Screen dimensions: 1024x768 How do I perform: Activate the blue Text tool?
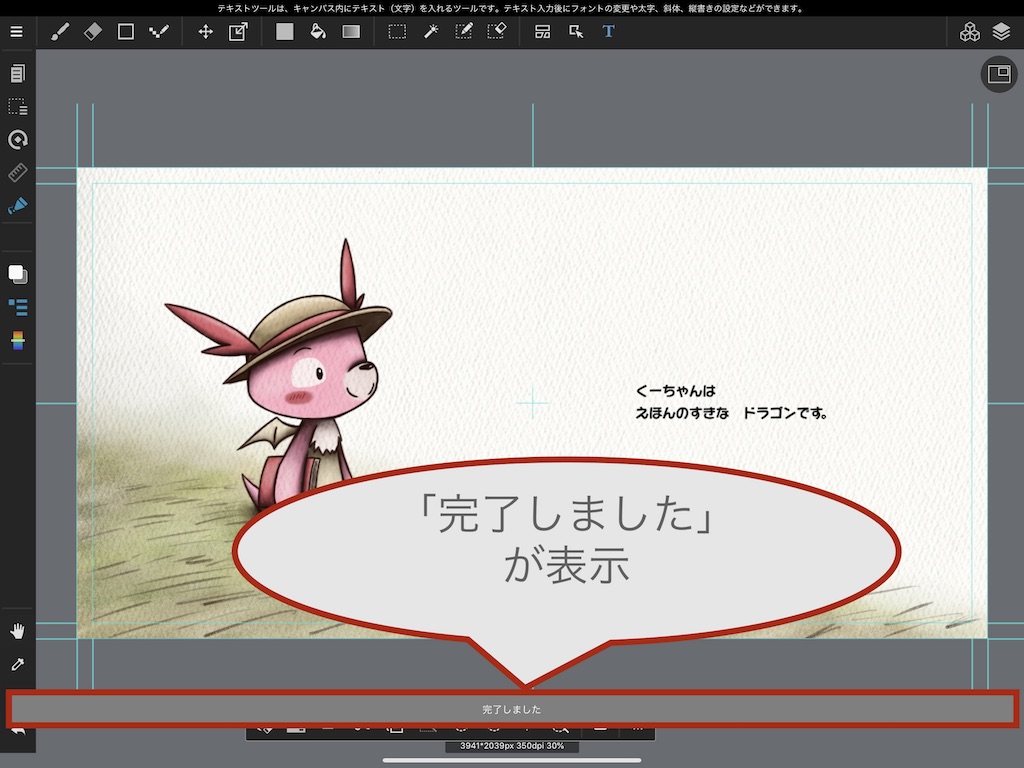(608, 32)
